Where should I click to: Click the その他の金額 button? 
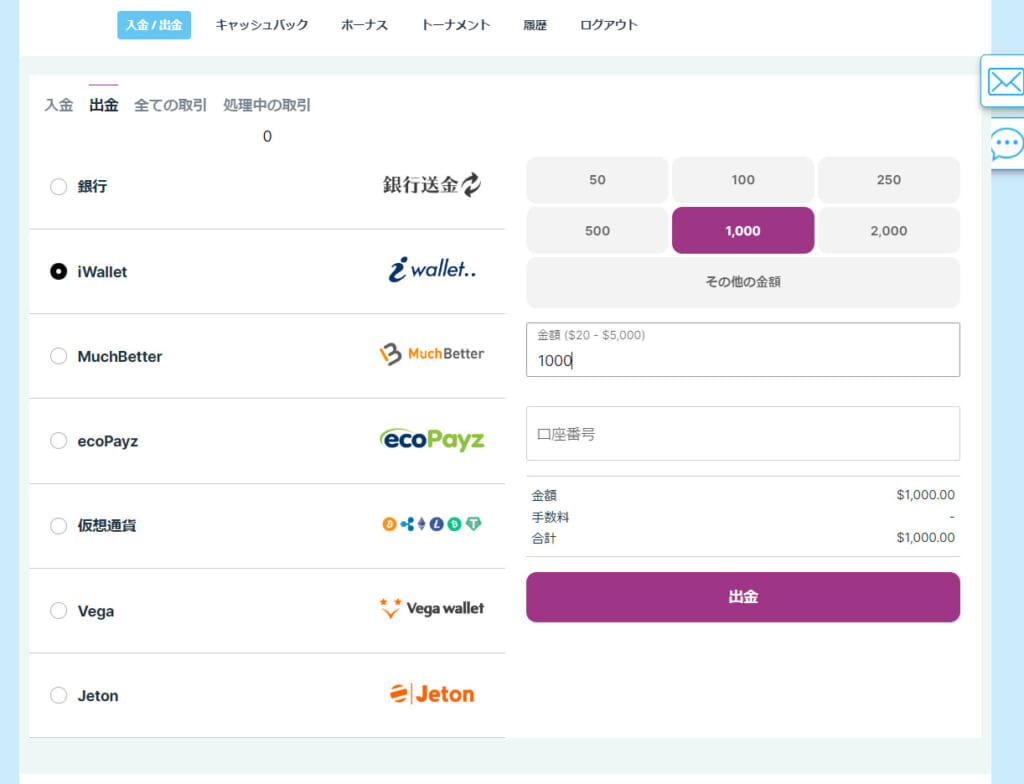(743, 282)
